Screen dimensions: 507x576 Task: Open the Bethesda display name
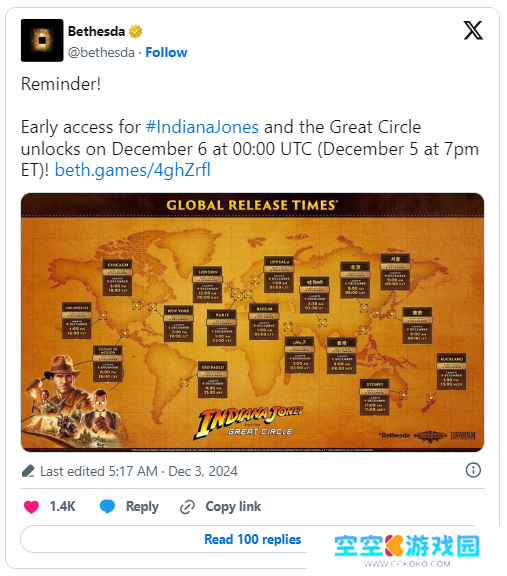pos(97,32)
